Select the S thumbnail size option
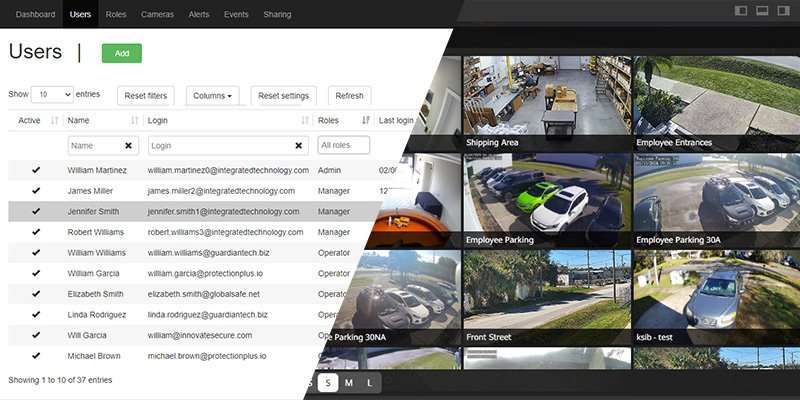Screen dimensions: 800x400 328,383
